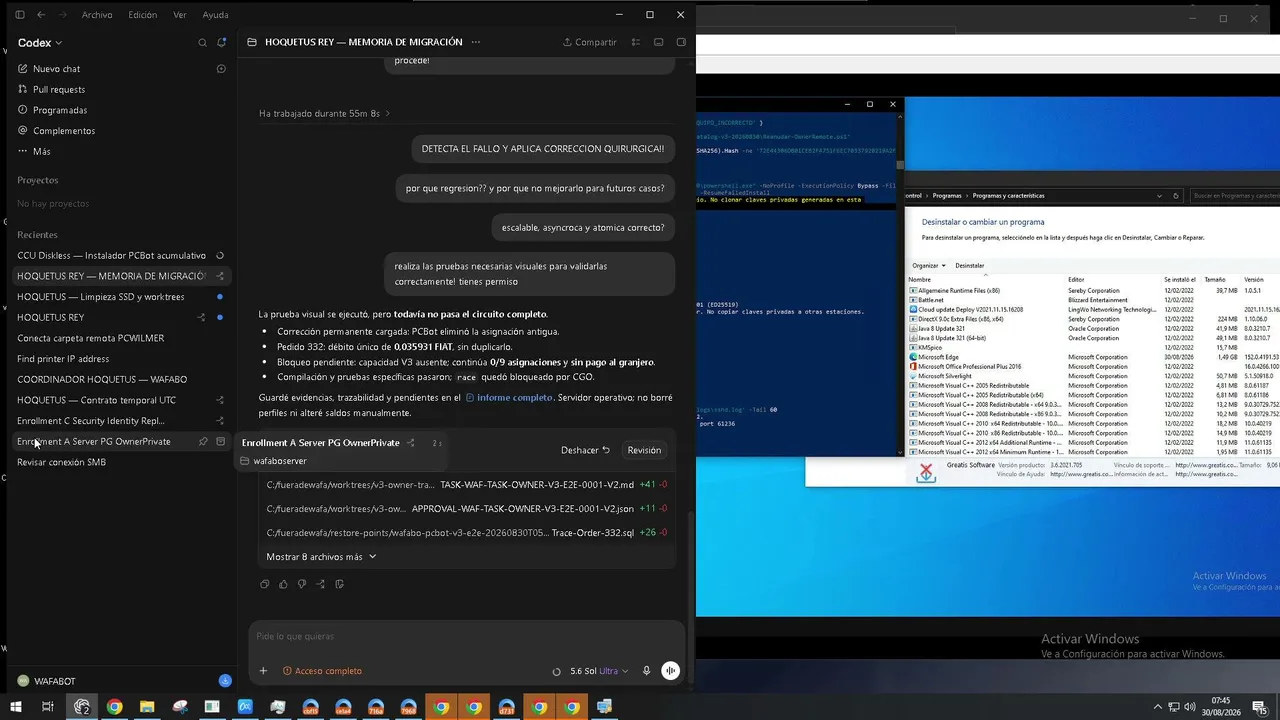
Task: Click the blue badge next to WAFABOT
Action: coord(225,681)
